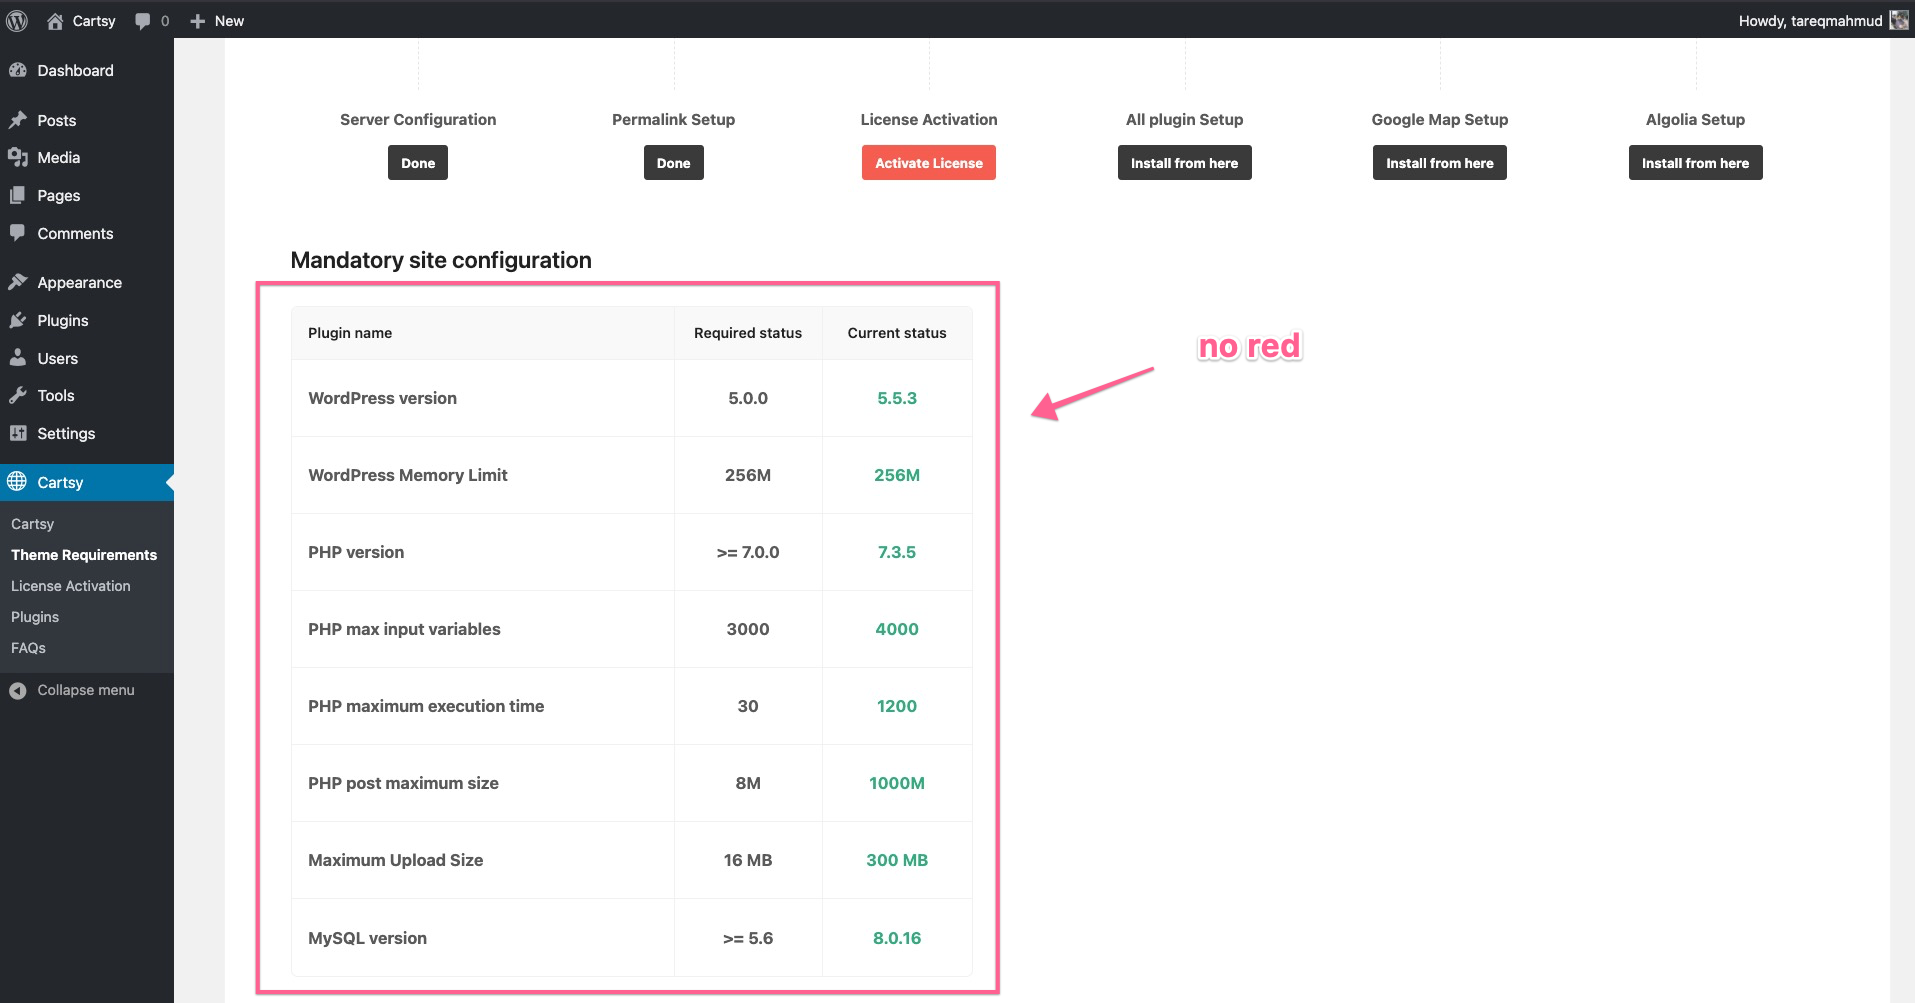This screenshot has height=1003, width=1915.
Task: Click the PHP max input variables label
Action: pyautogui.click(x=404, y=629)
